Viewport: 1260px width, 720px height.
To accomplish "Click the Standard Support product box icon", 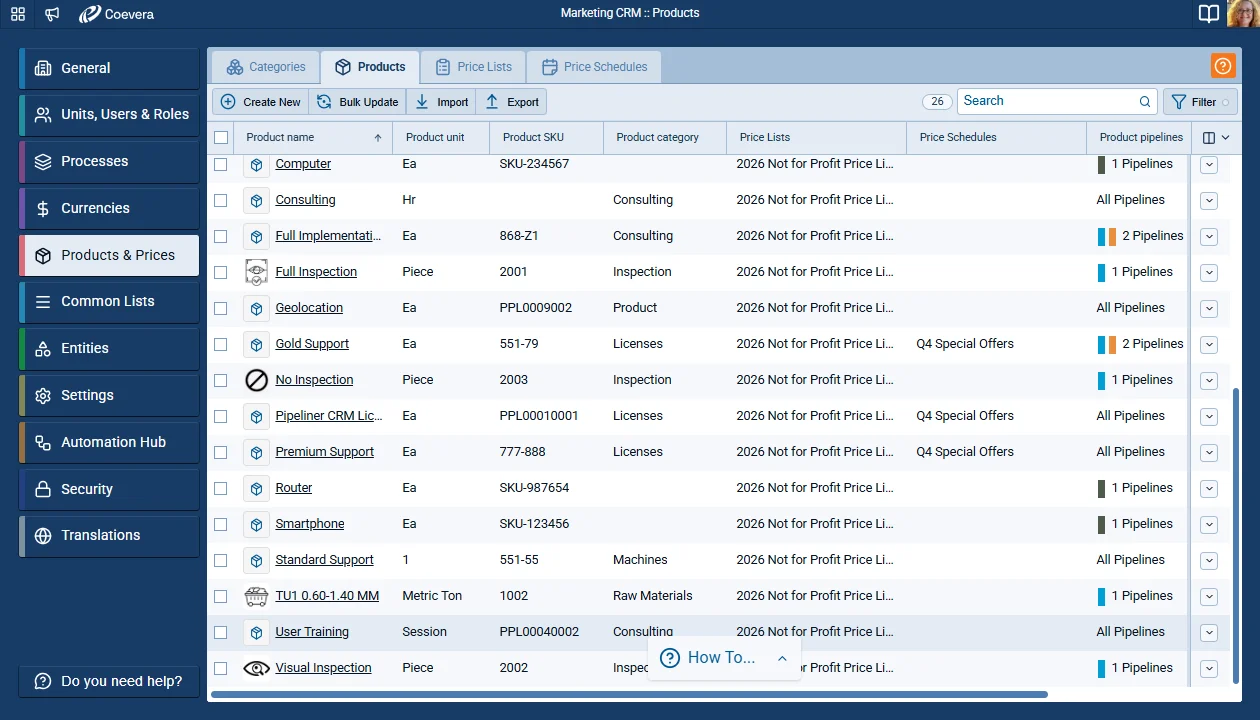I will point(256,560).
